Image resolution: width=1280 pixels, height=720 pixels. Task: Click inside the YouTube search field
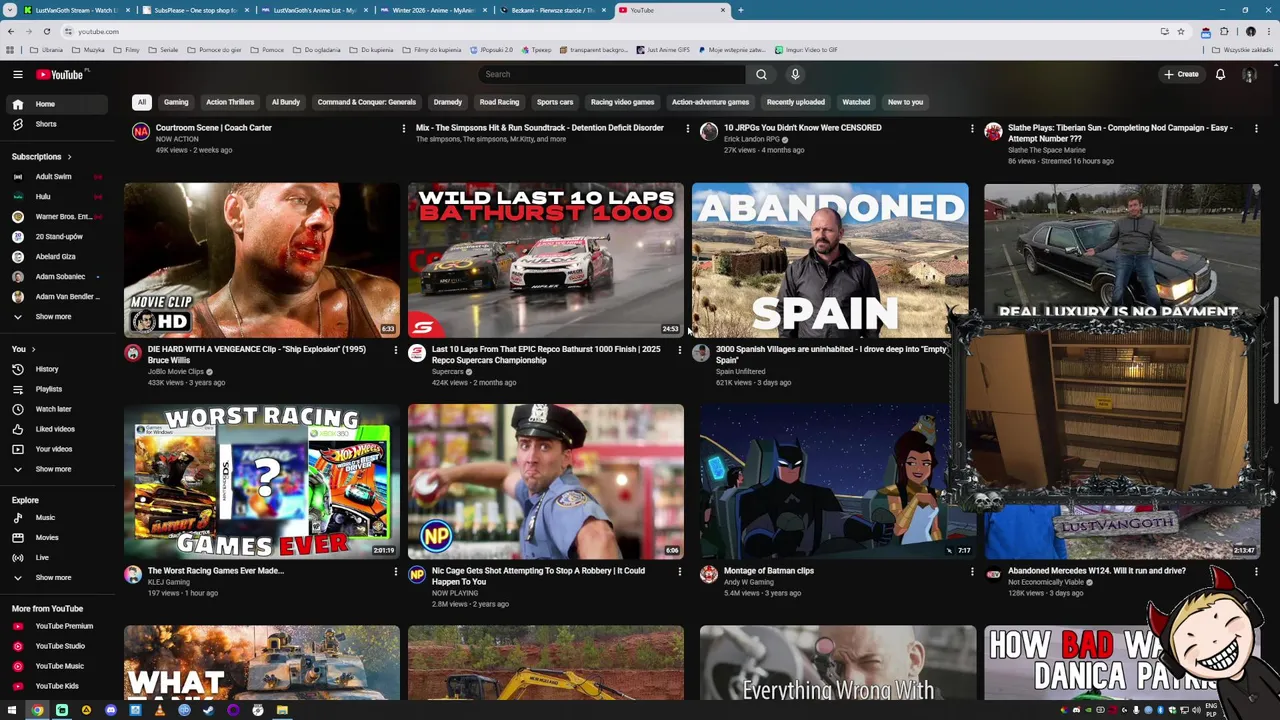coord(612,74)
